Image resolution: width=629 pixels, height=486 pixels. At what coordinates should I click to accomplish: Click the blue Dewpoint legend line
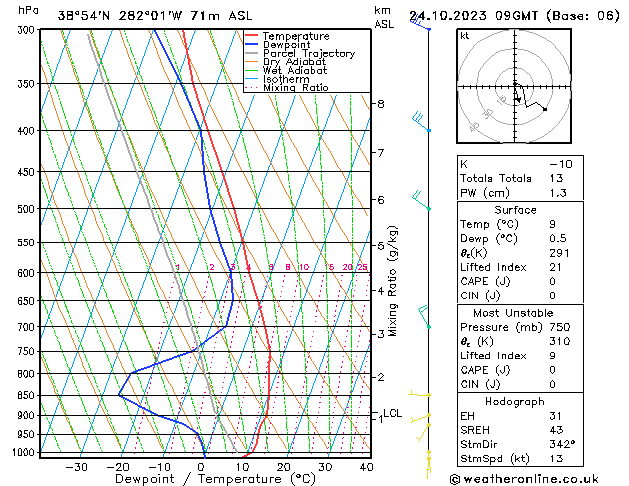(251, 45)
